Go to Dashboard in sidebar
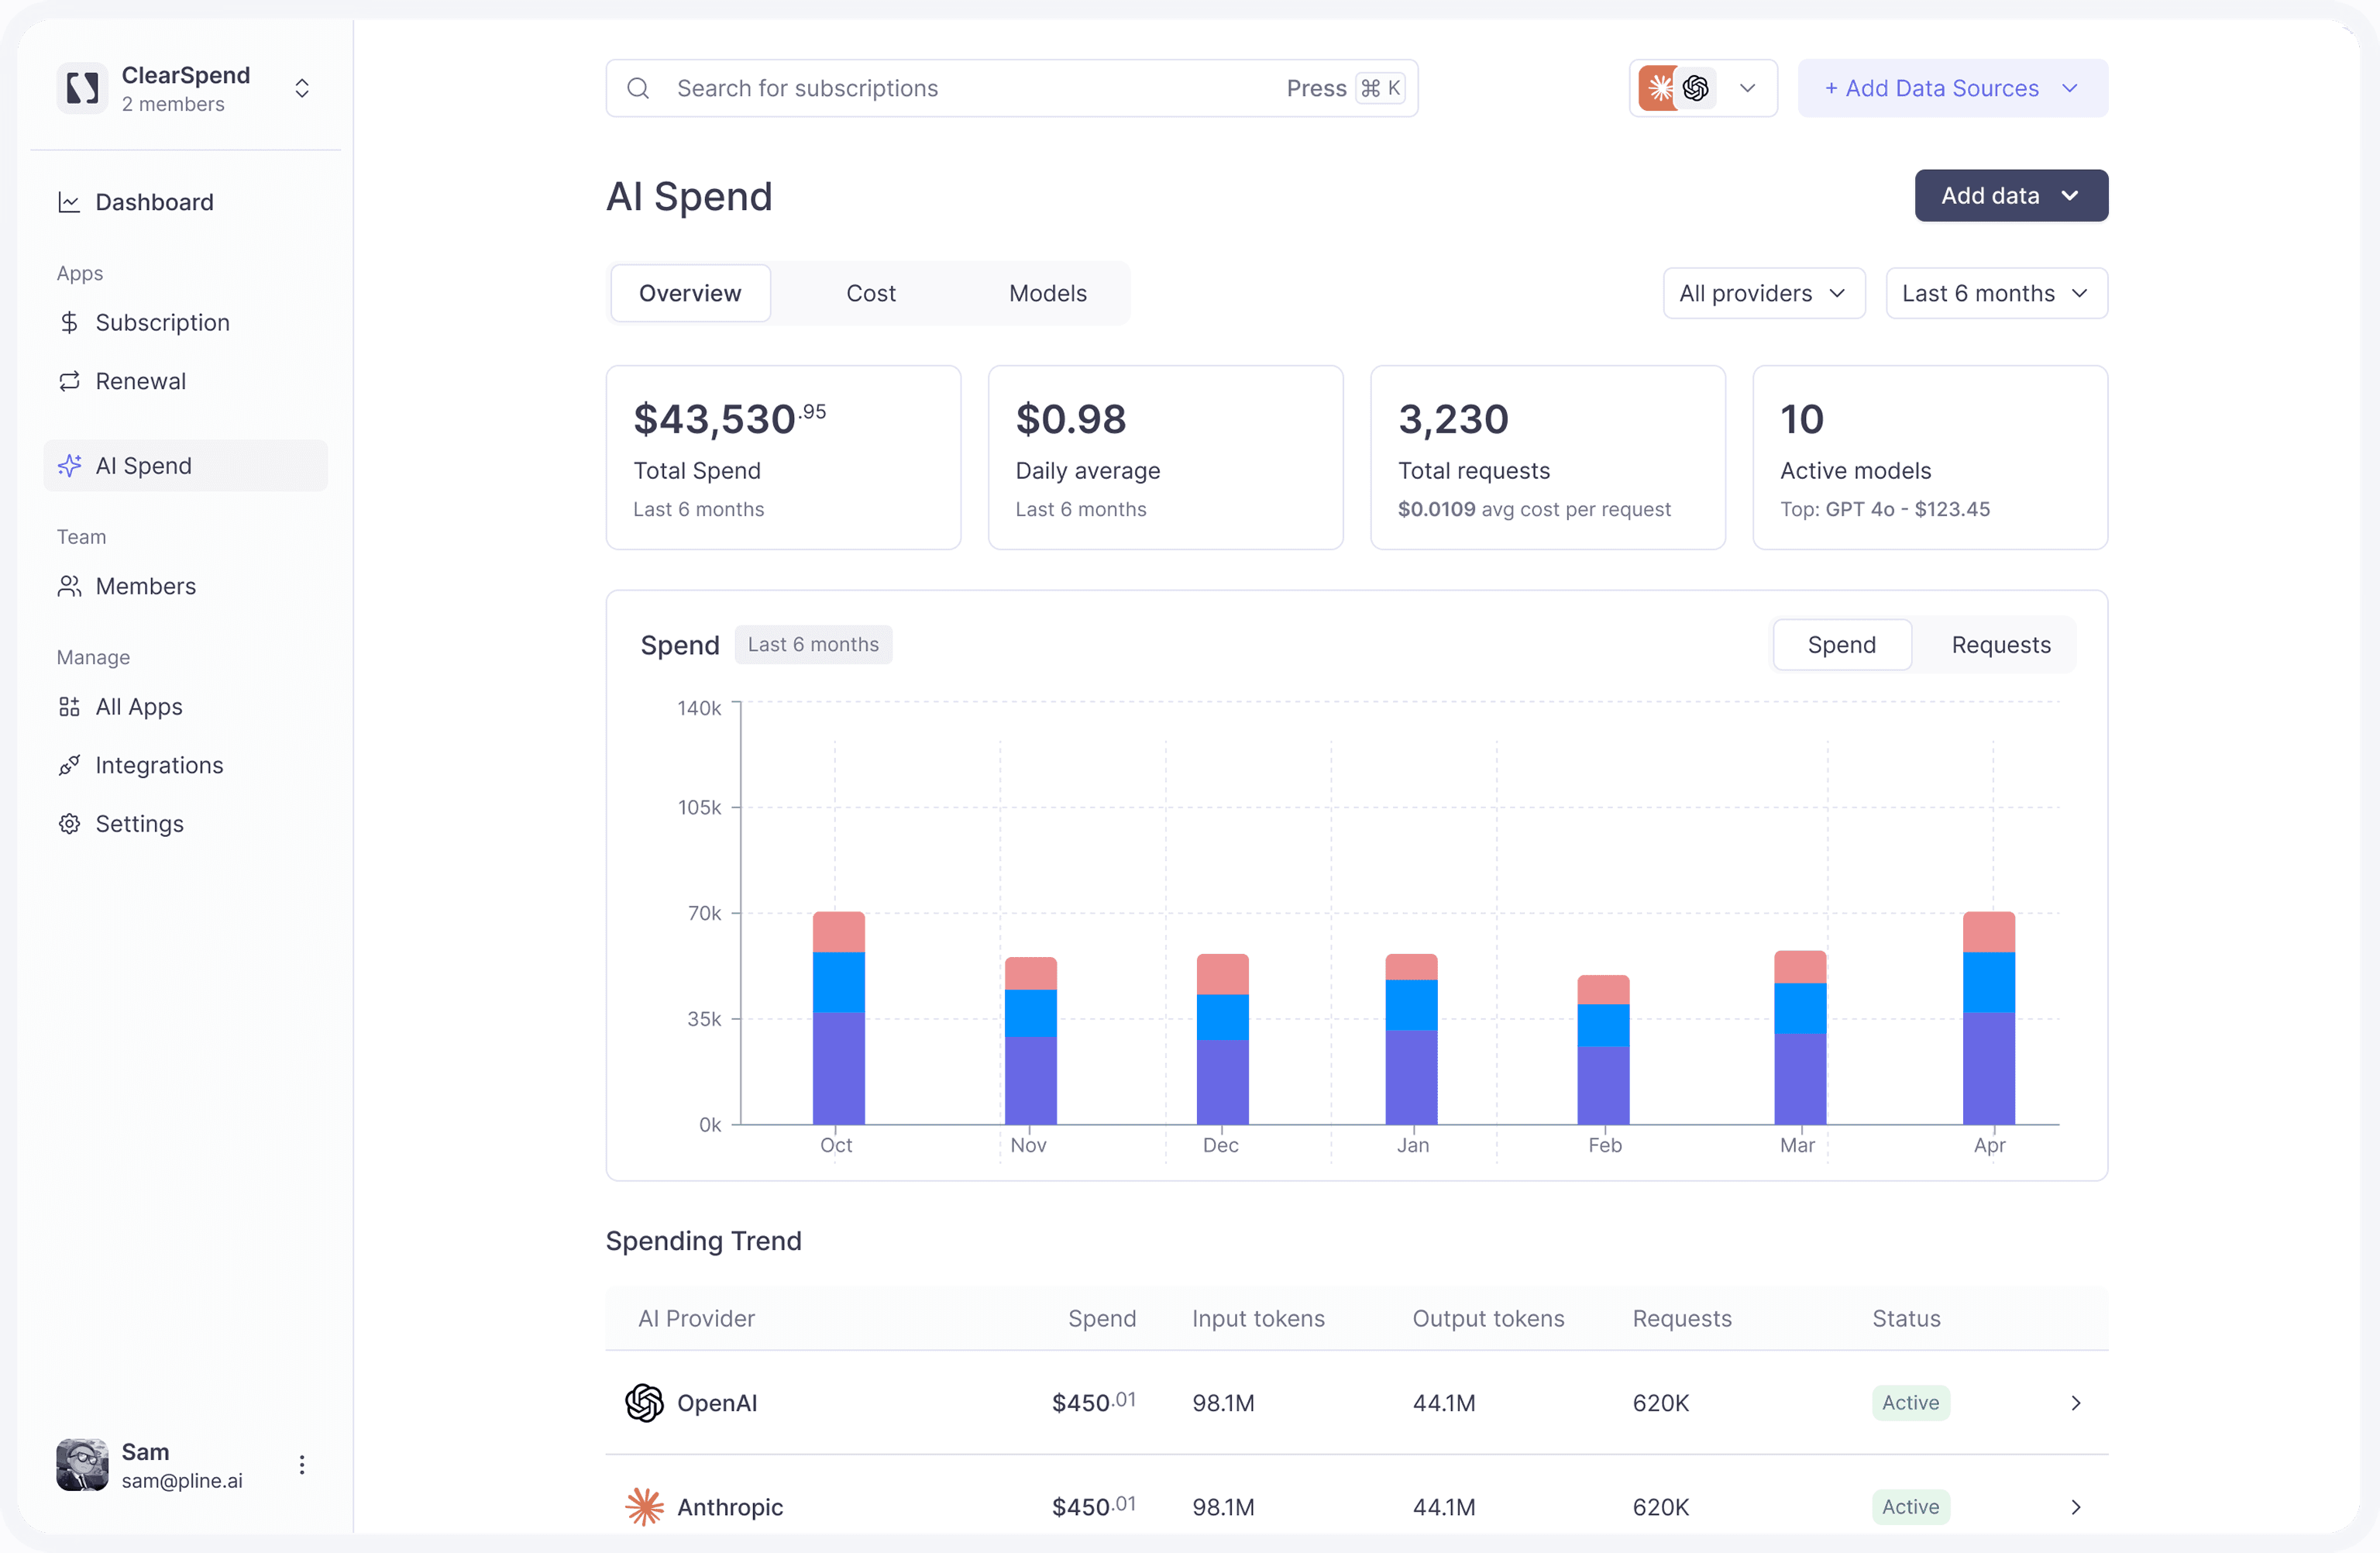Viewport: 2380px width, 1553px height. tap(185, 202)
